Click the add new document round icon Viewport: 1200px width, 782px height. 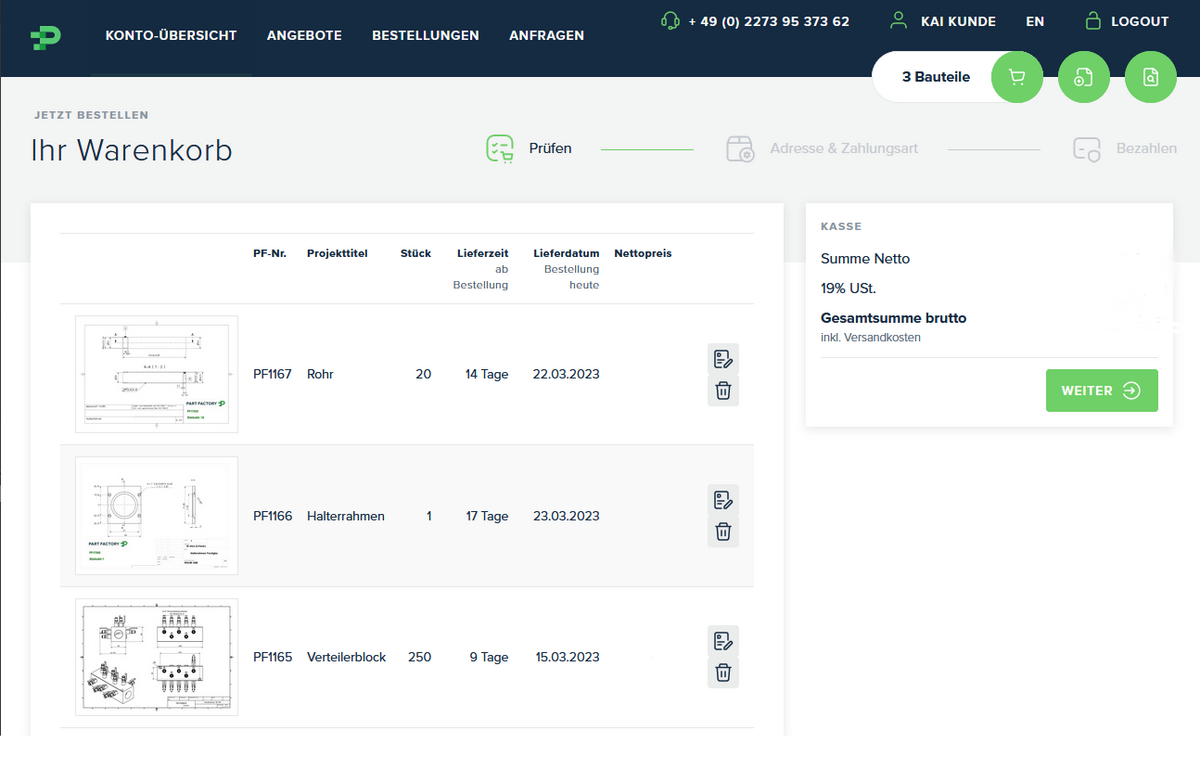(1084, 77)
